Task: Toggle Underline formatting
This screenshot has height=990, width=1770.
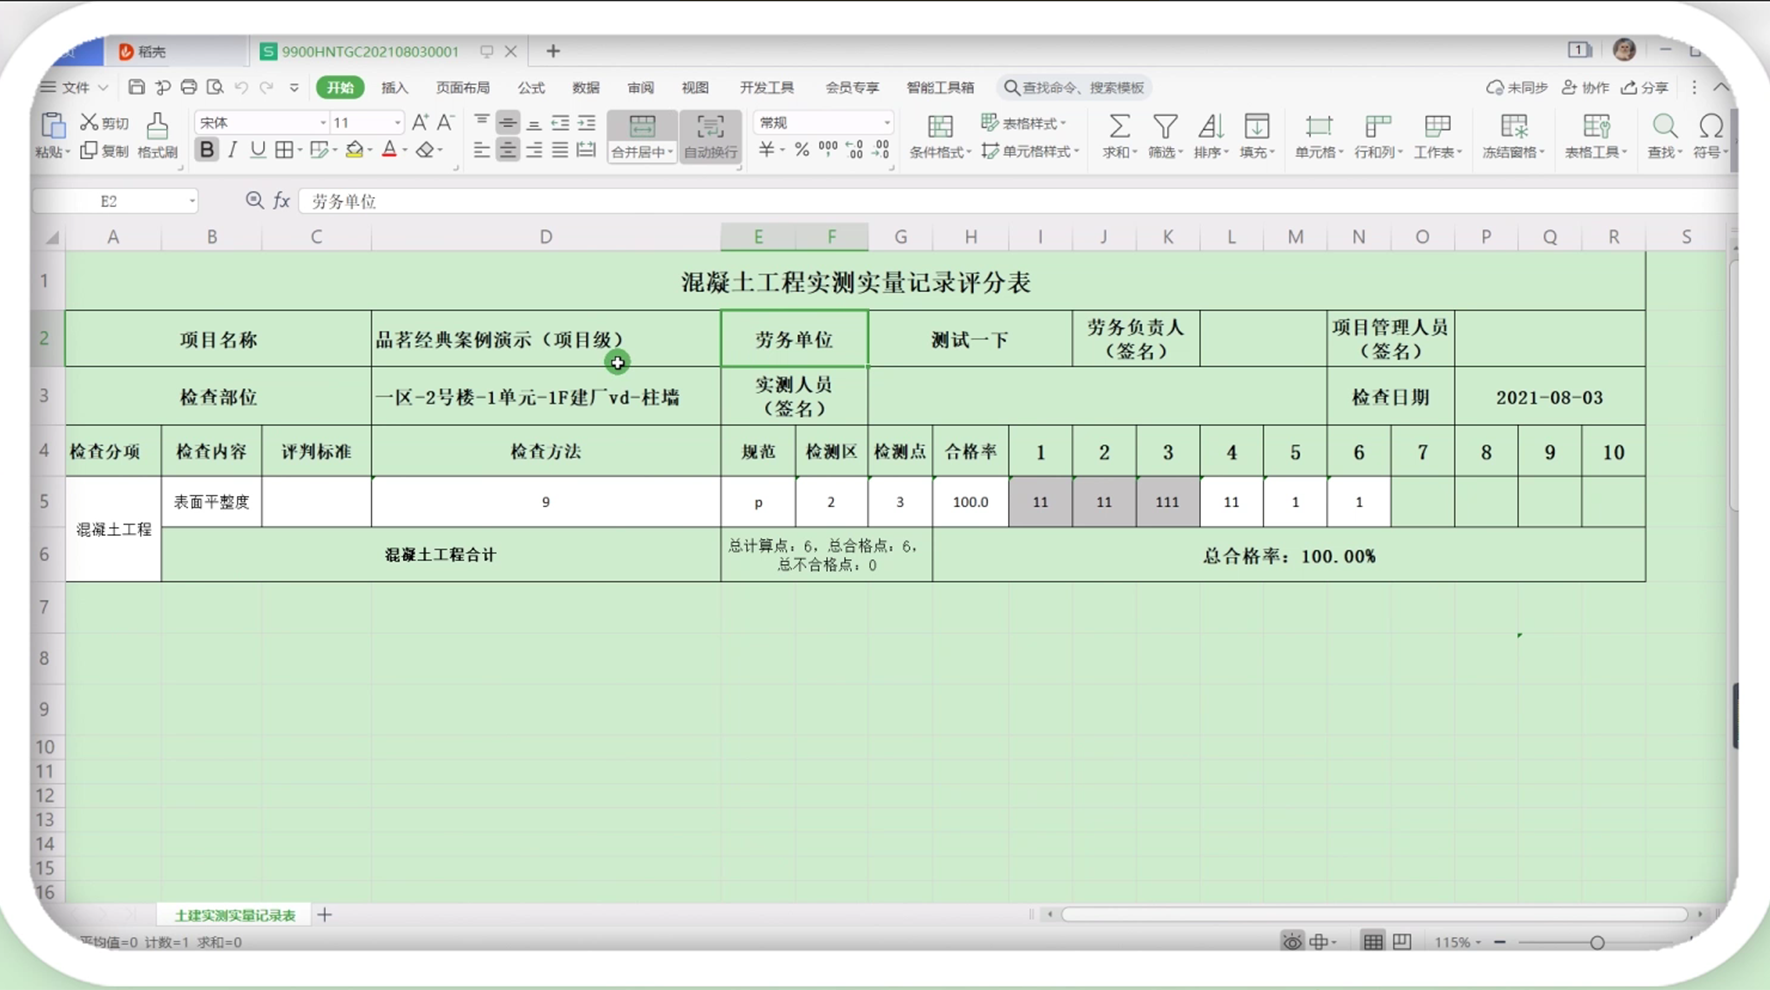Action: tap(258, 150)
